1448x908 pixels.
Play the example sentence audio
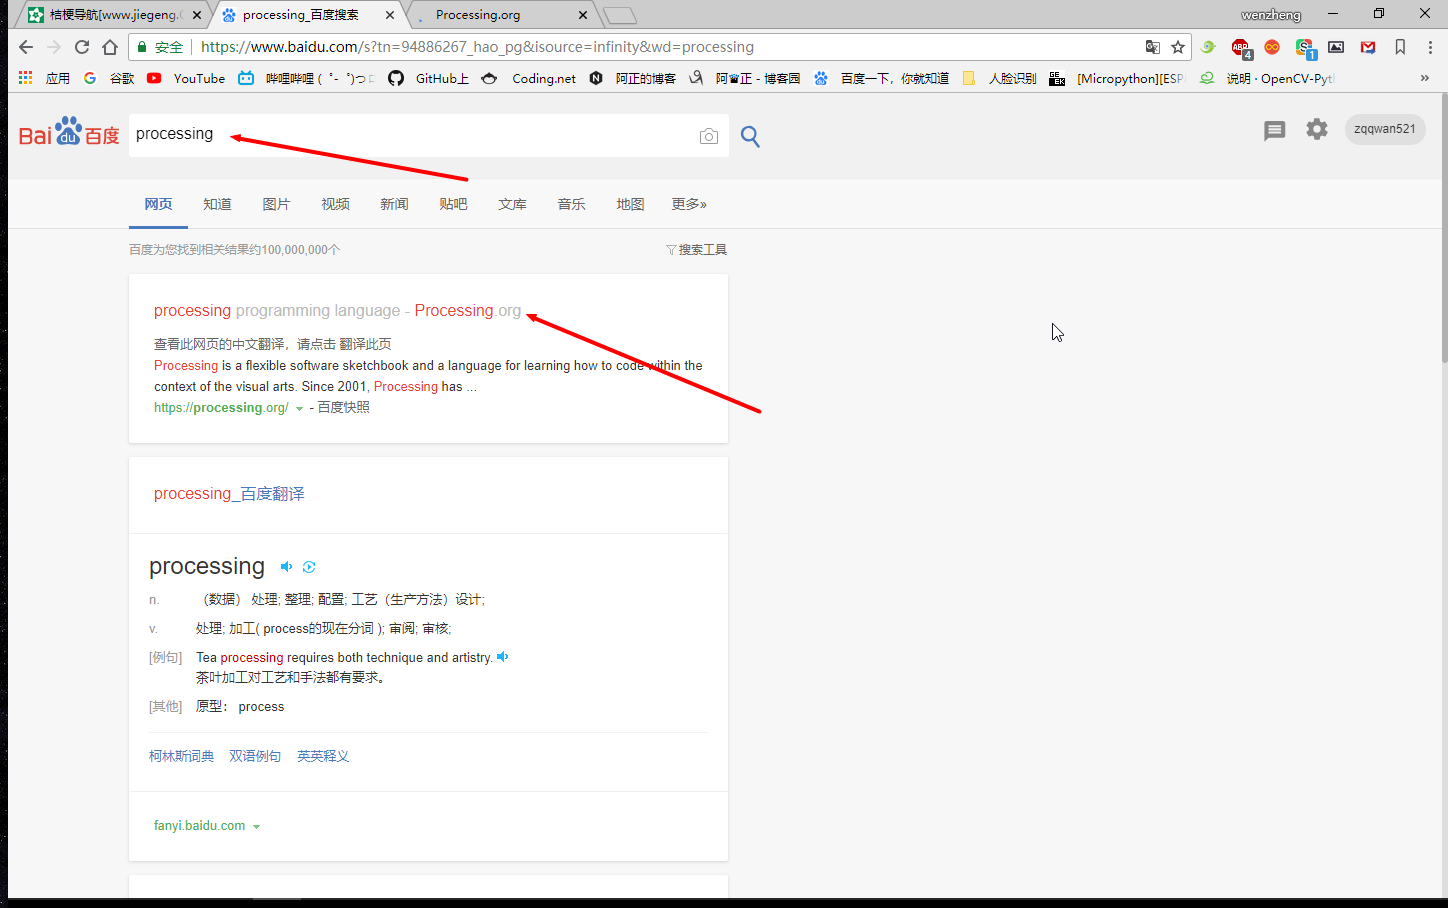pos(503,657)
